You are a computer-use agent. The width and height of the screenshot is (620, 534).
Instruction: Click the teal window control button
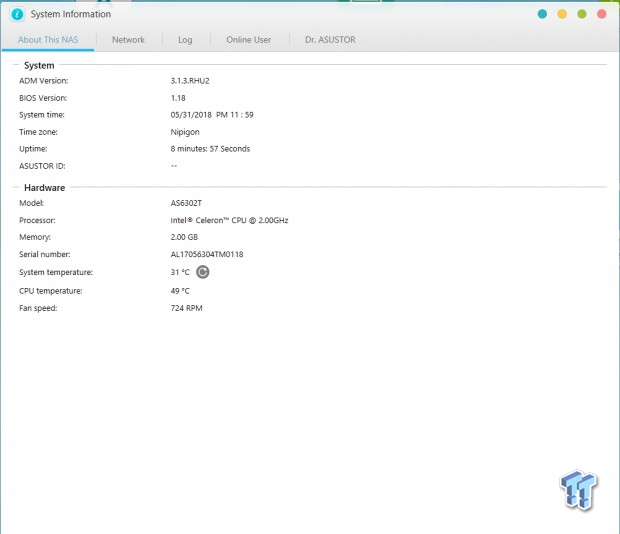(x=542, y=14)
